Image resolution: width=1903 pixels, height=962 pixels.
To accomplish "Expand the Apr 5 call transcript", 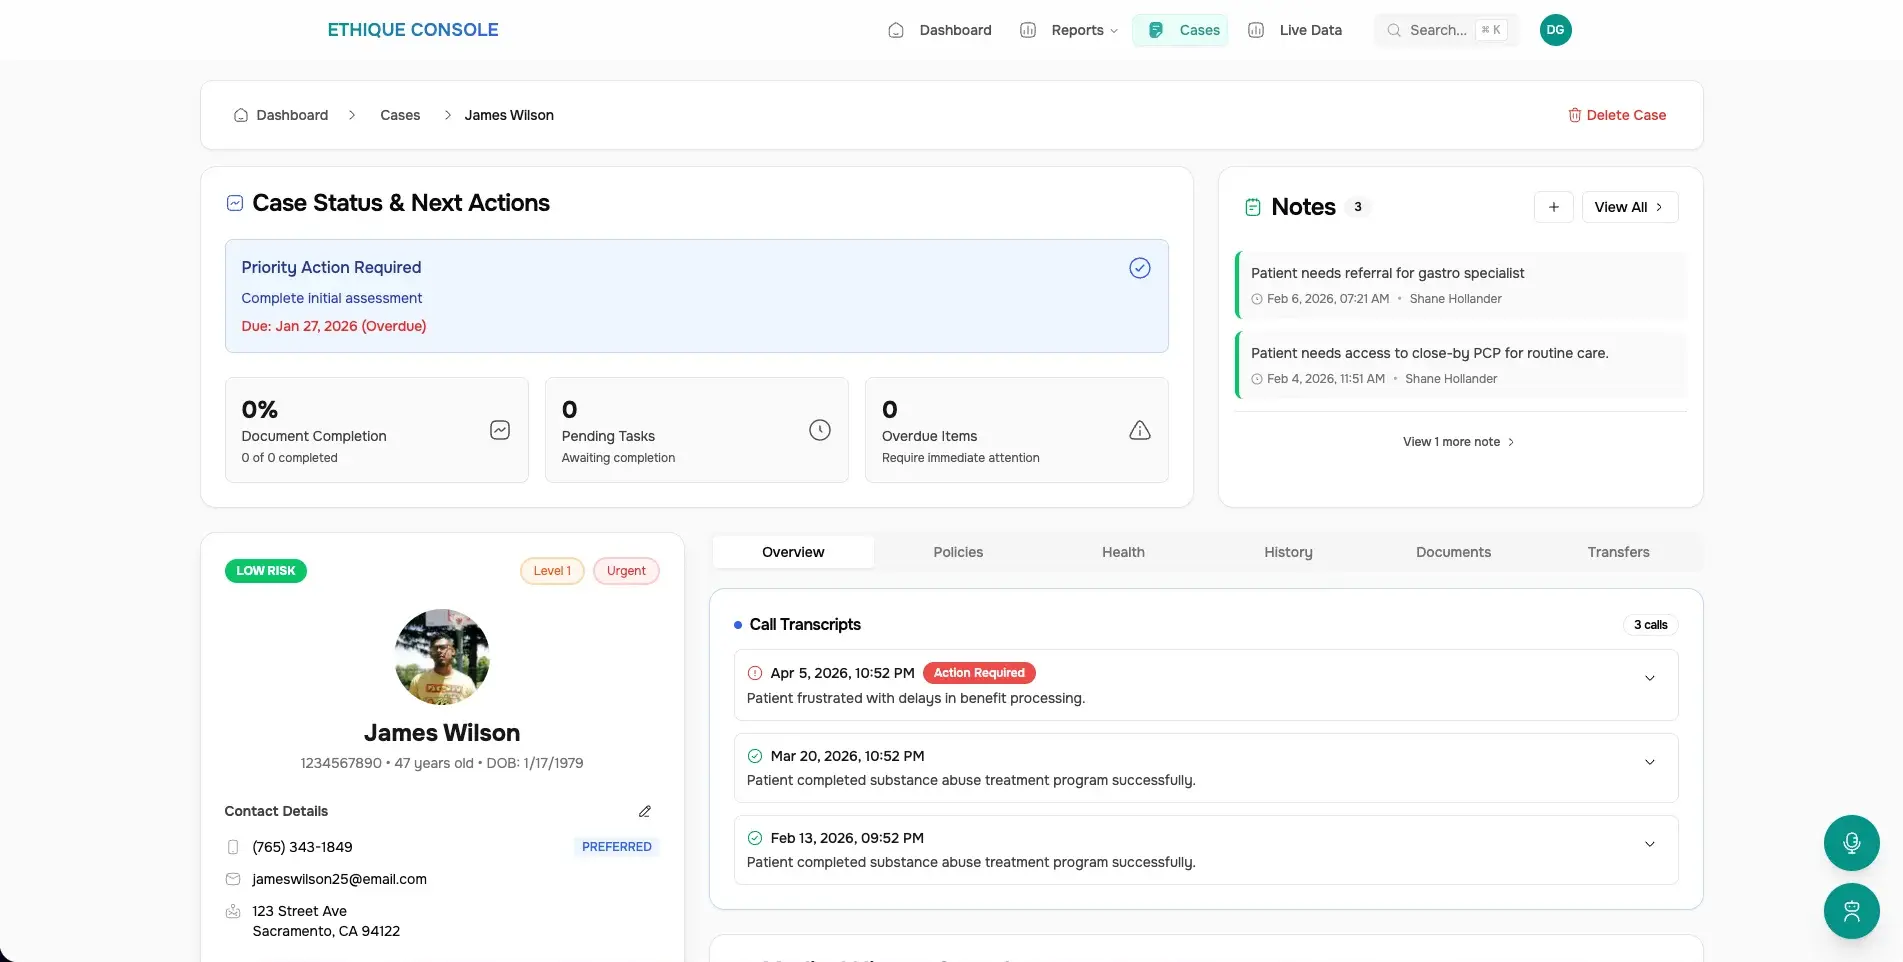I will click(x=1649, y=678).
